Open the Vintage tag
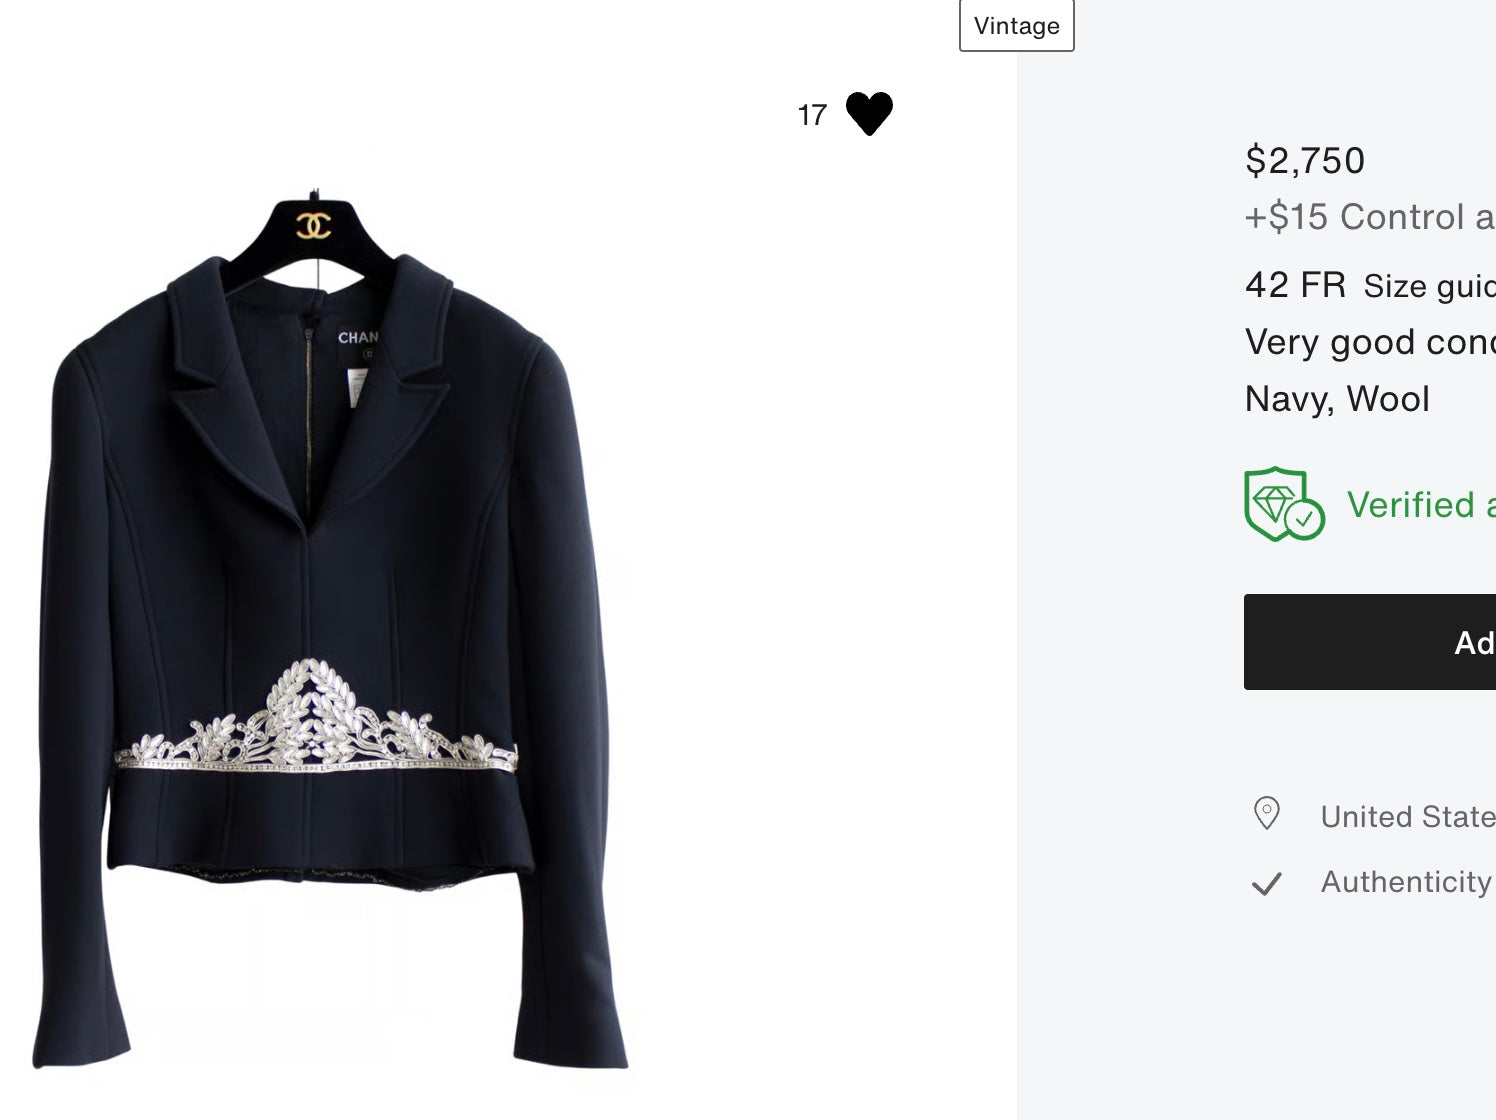 (1016, 26)
